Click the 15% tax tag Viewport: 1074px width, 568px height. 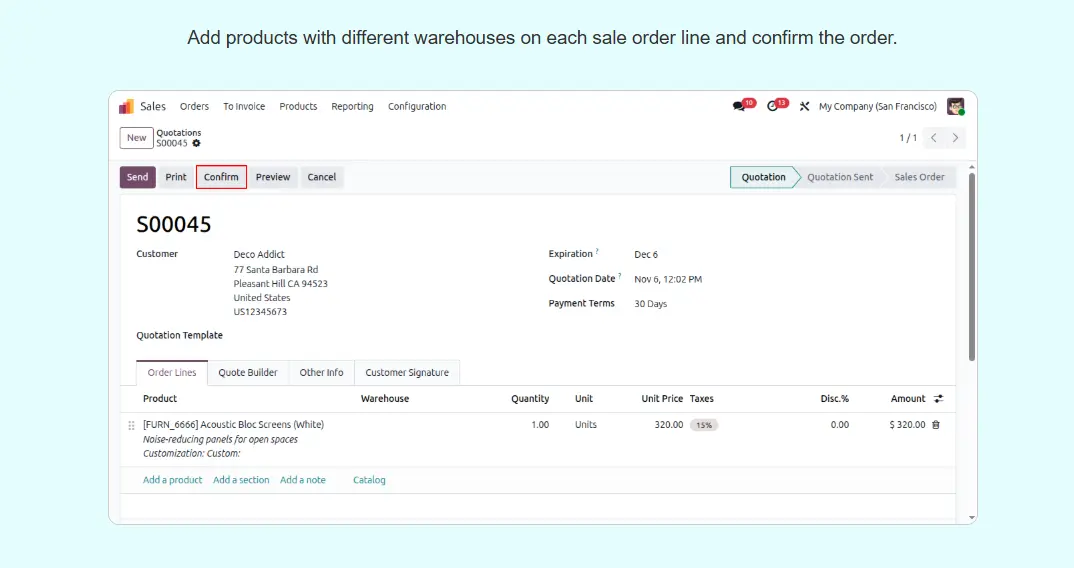coord(704,425)
